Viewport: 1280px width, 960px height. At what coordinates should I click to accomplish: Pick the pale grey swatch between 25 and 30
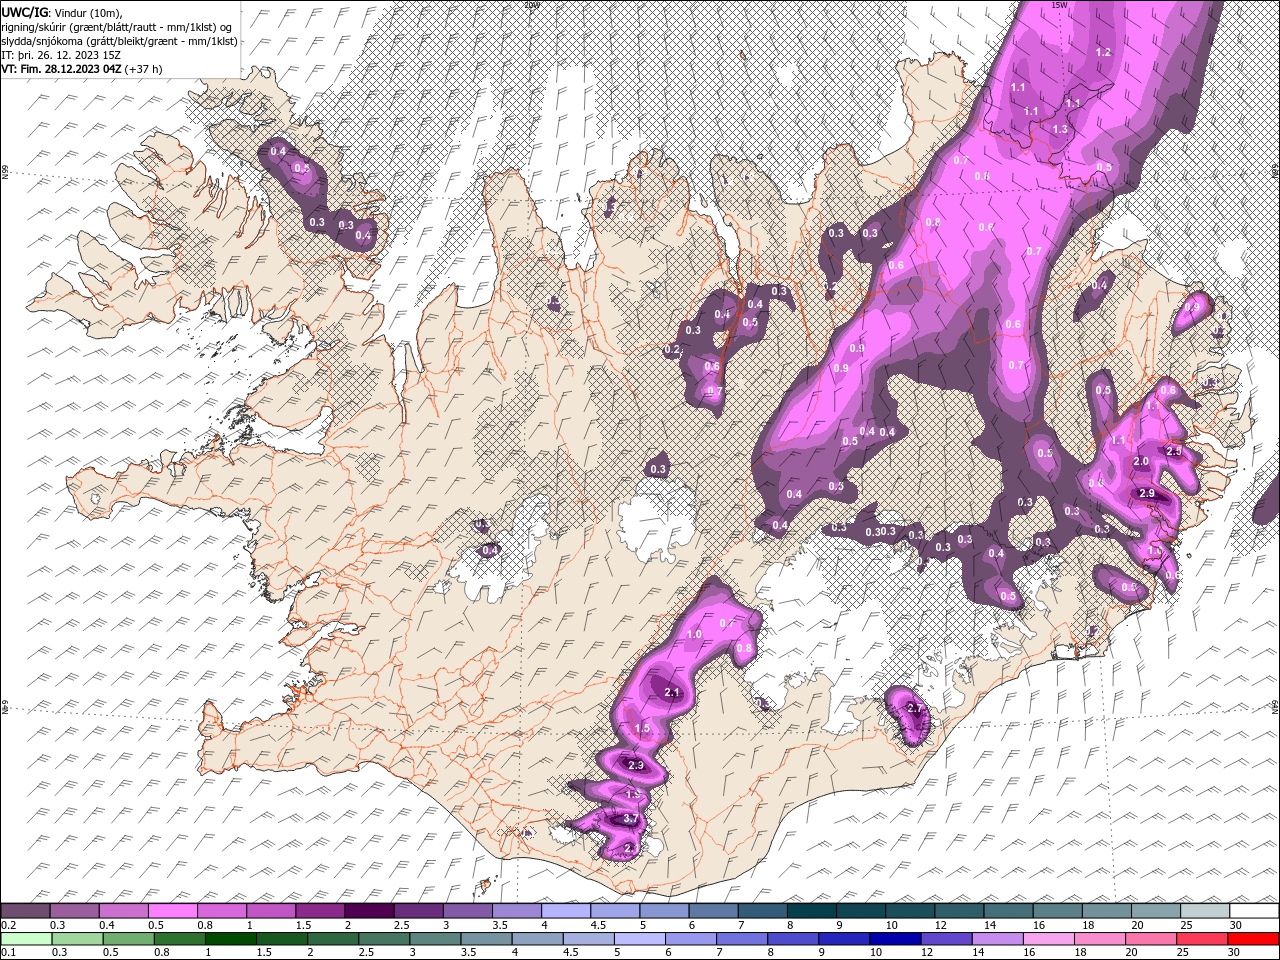(1204, 911)
